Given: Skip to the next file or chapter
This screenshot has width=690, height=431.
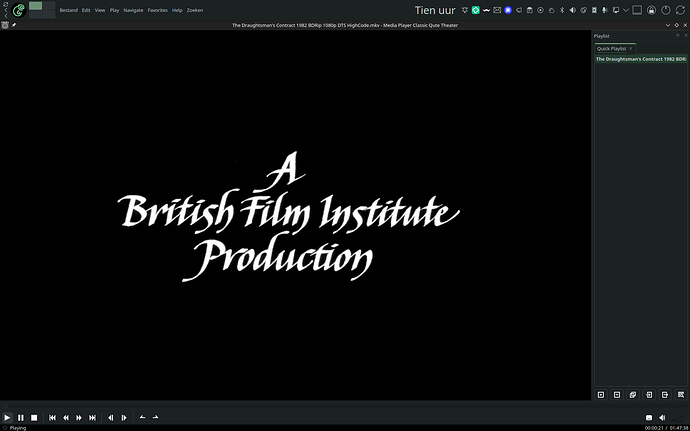Looking at the screenshot, I should [x=92, y=417].
